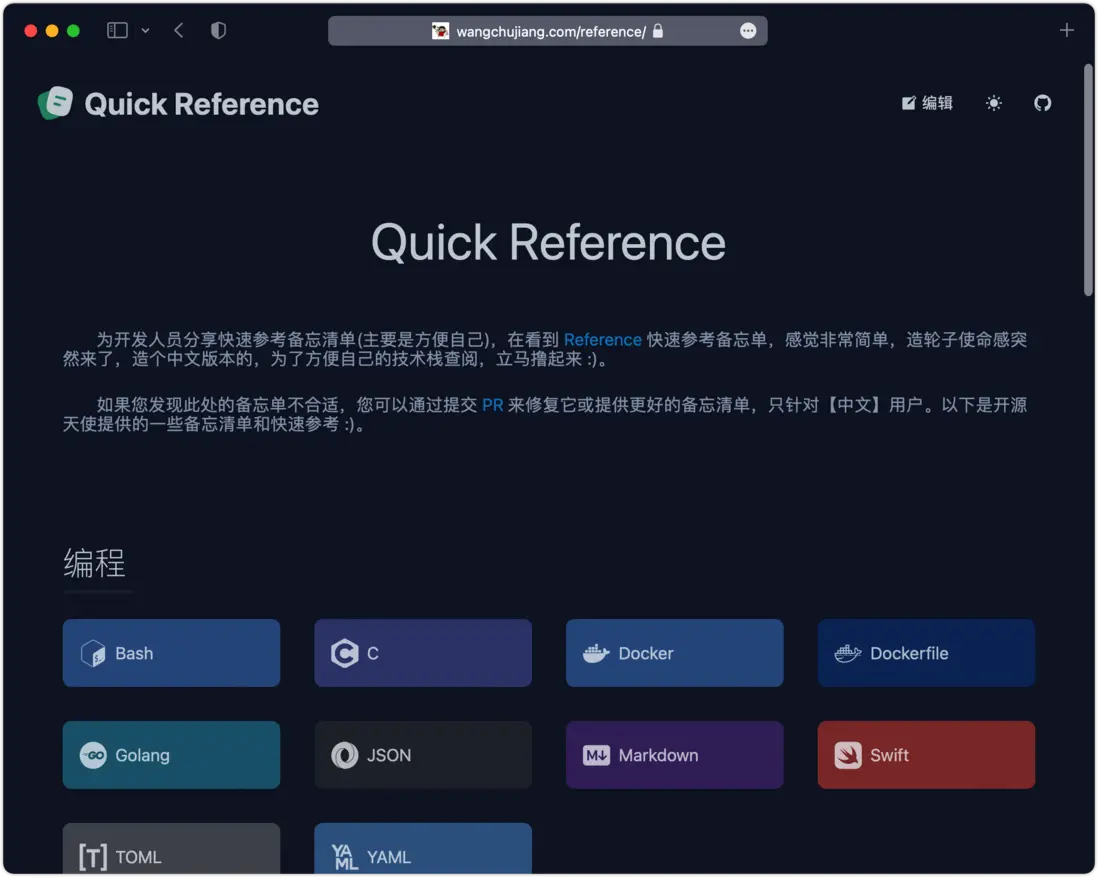Click the new tab plus button
Viewport: 1098px width, 877px height.
(1066, 30)
